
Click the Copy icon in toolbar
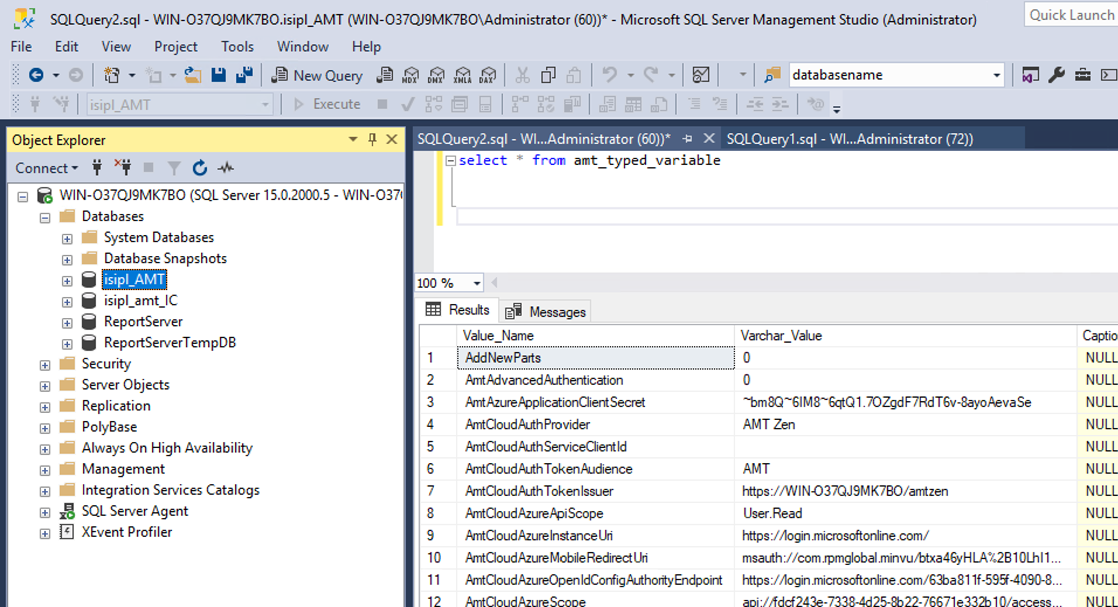point(548,75)
